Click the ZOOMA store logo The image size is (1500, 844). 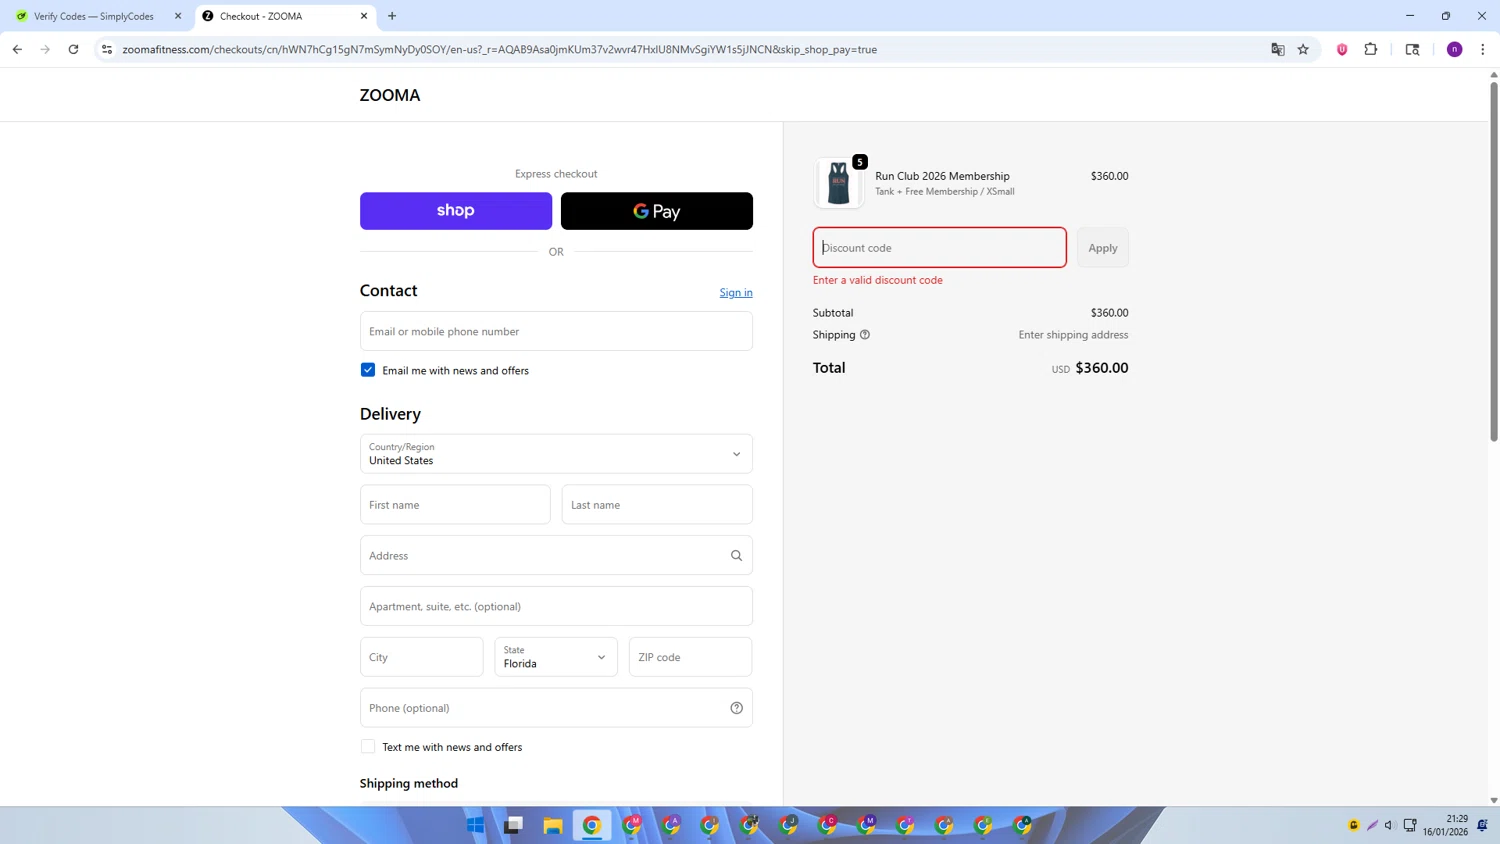[x=390, y=96]
